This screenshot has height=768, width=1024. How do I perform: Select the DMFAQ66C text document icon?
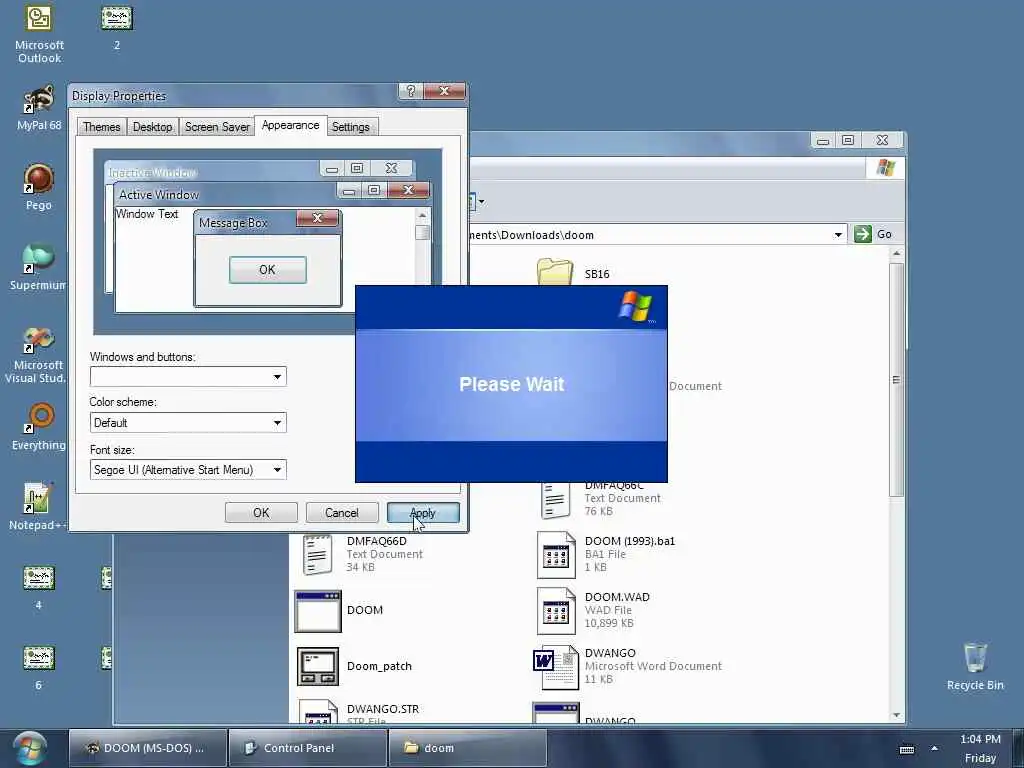pyautogui.click(x=555, y=500)
